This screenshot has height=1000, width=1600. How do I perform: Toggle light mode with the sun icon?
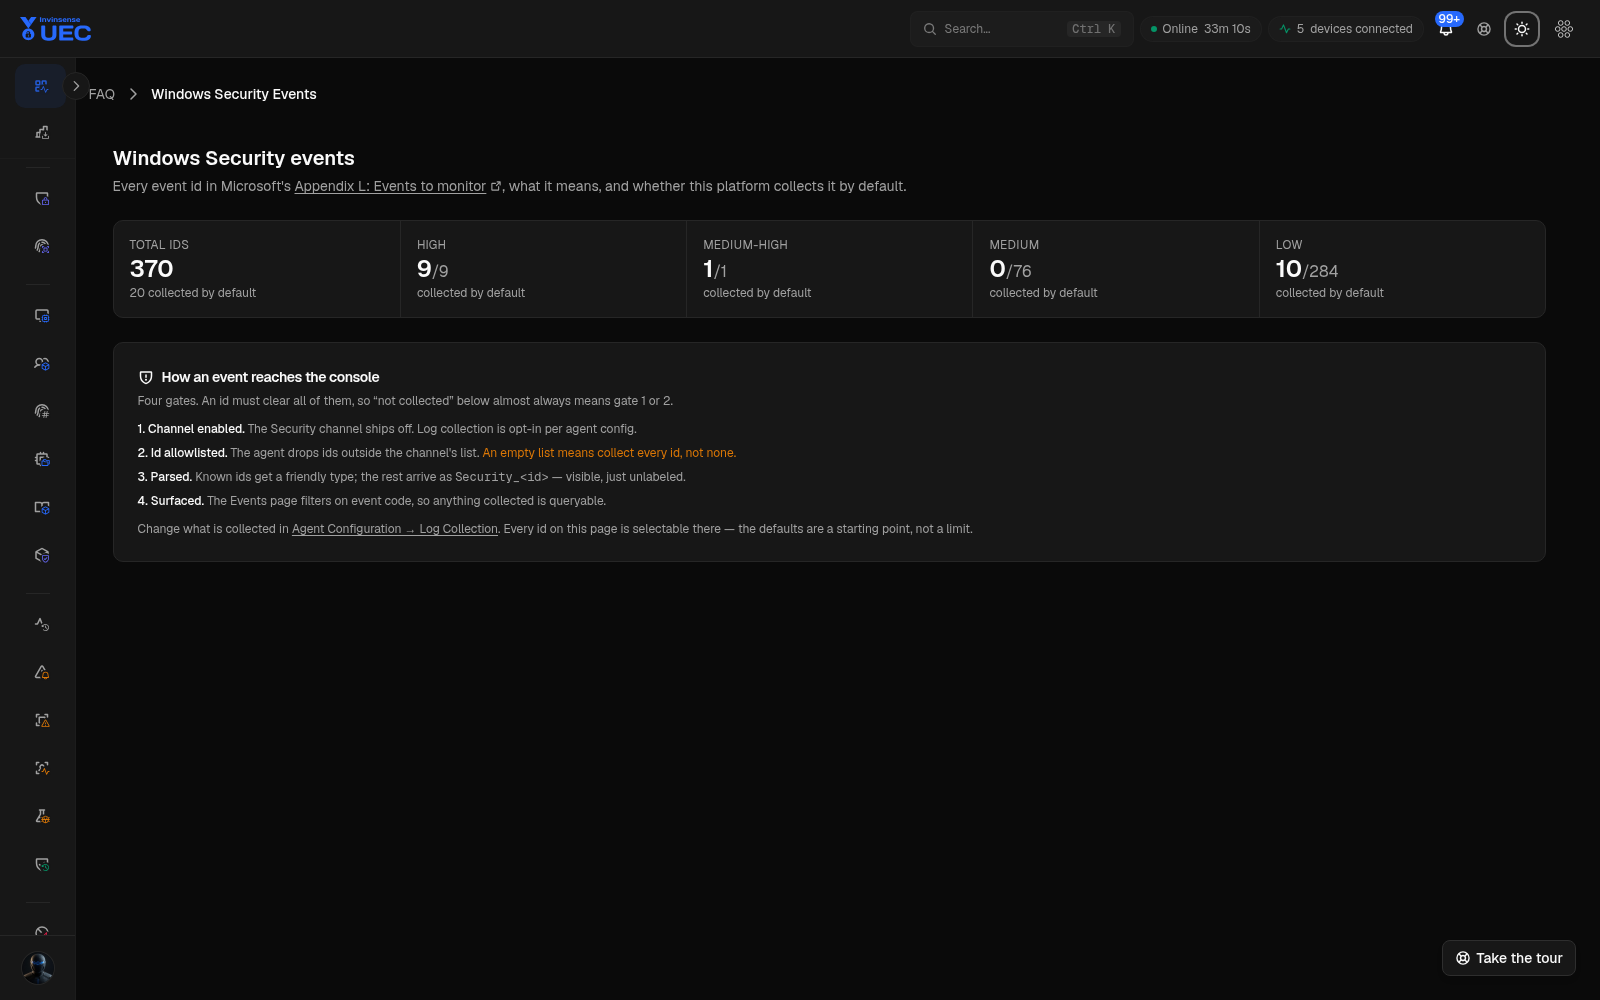coord(1522,29)
